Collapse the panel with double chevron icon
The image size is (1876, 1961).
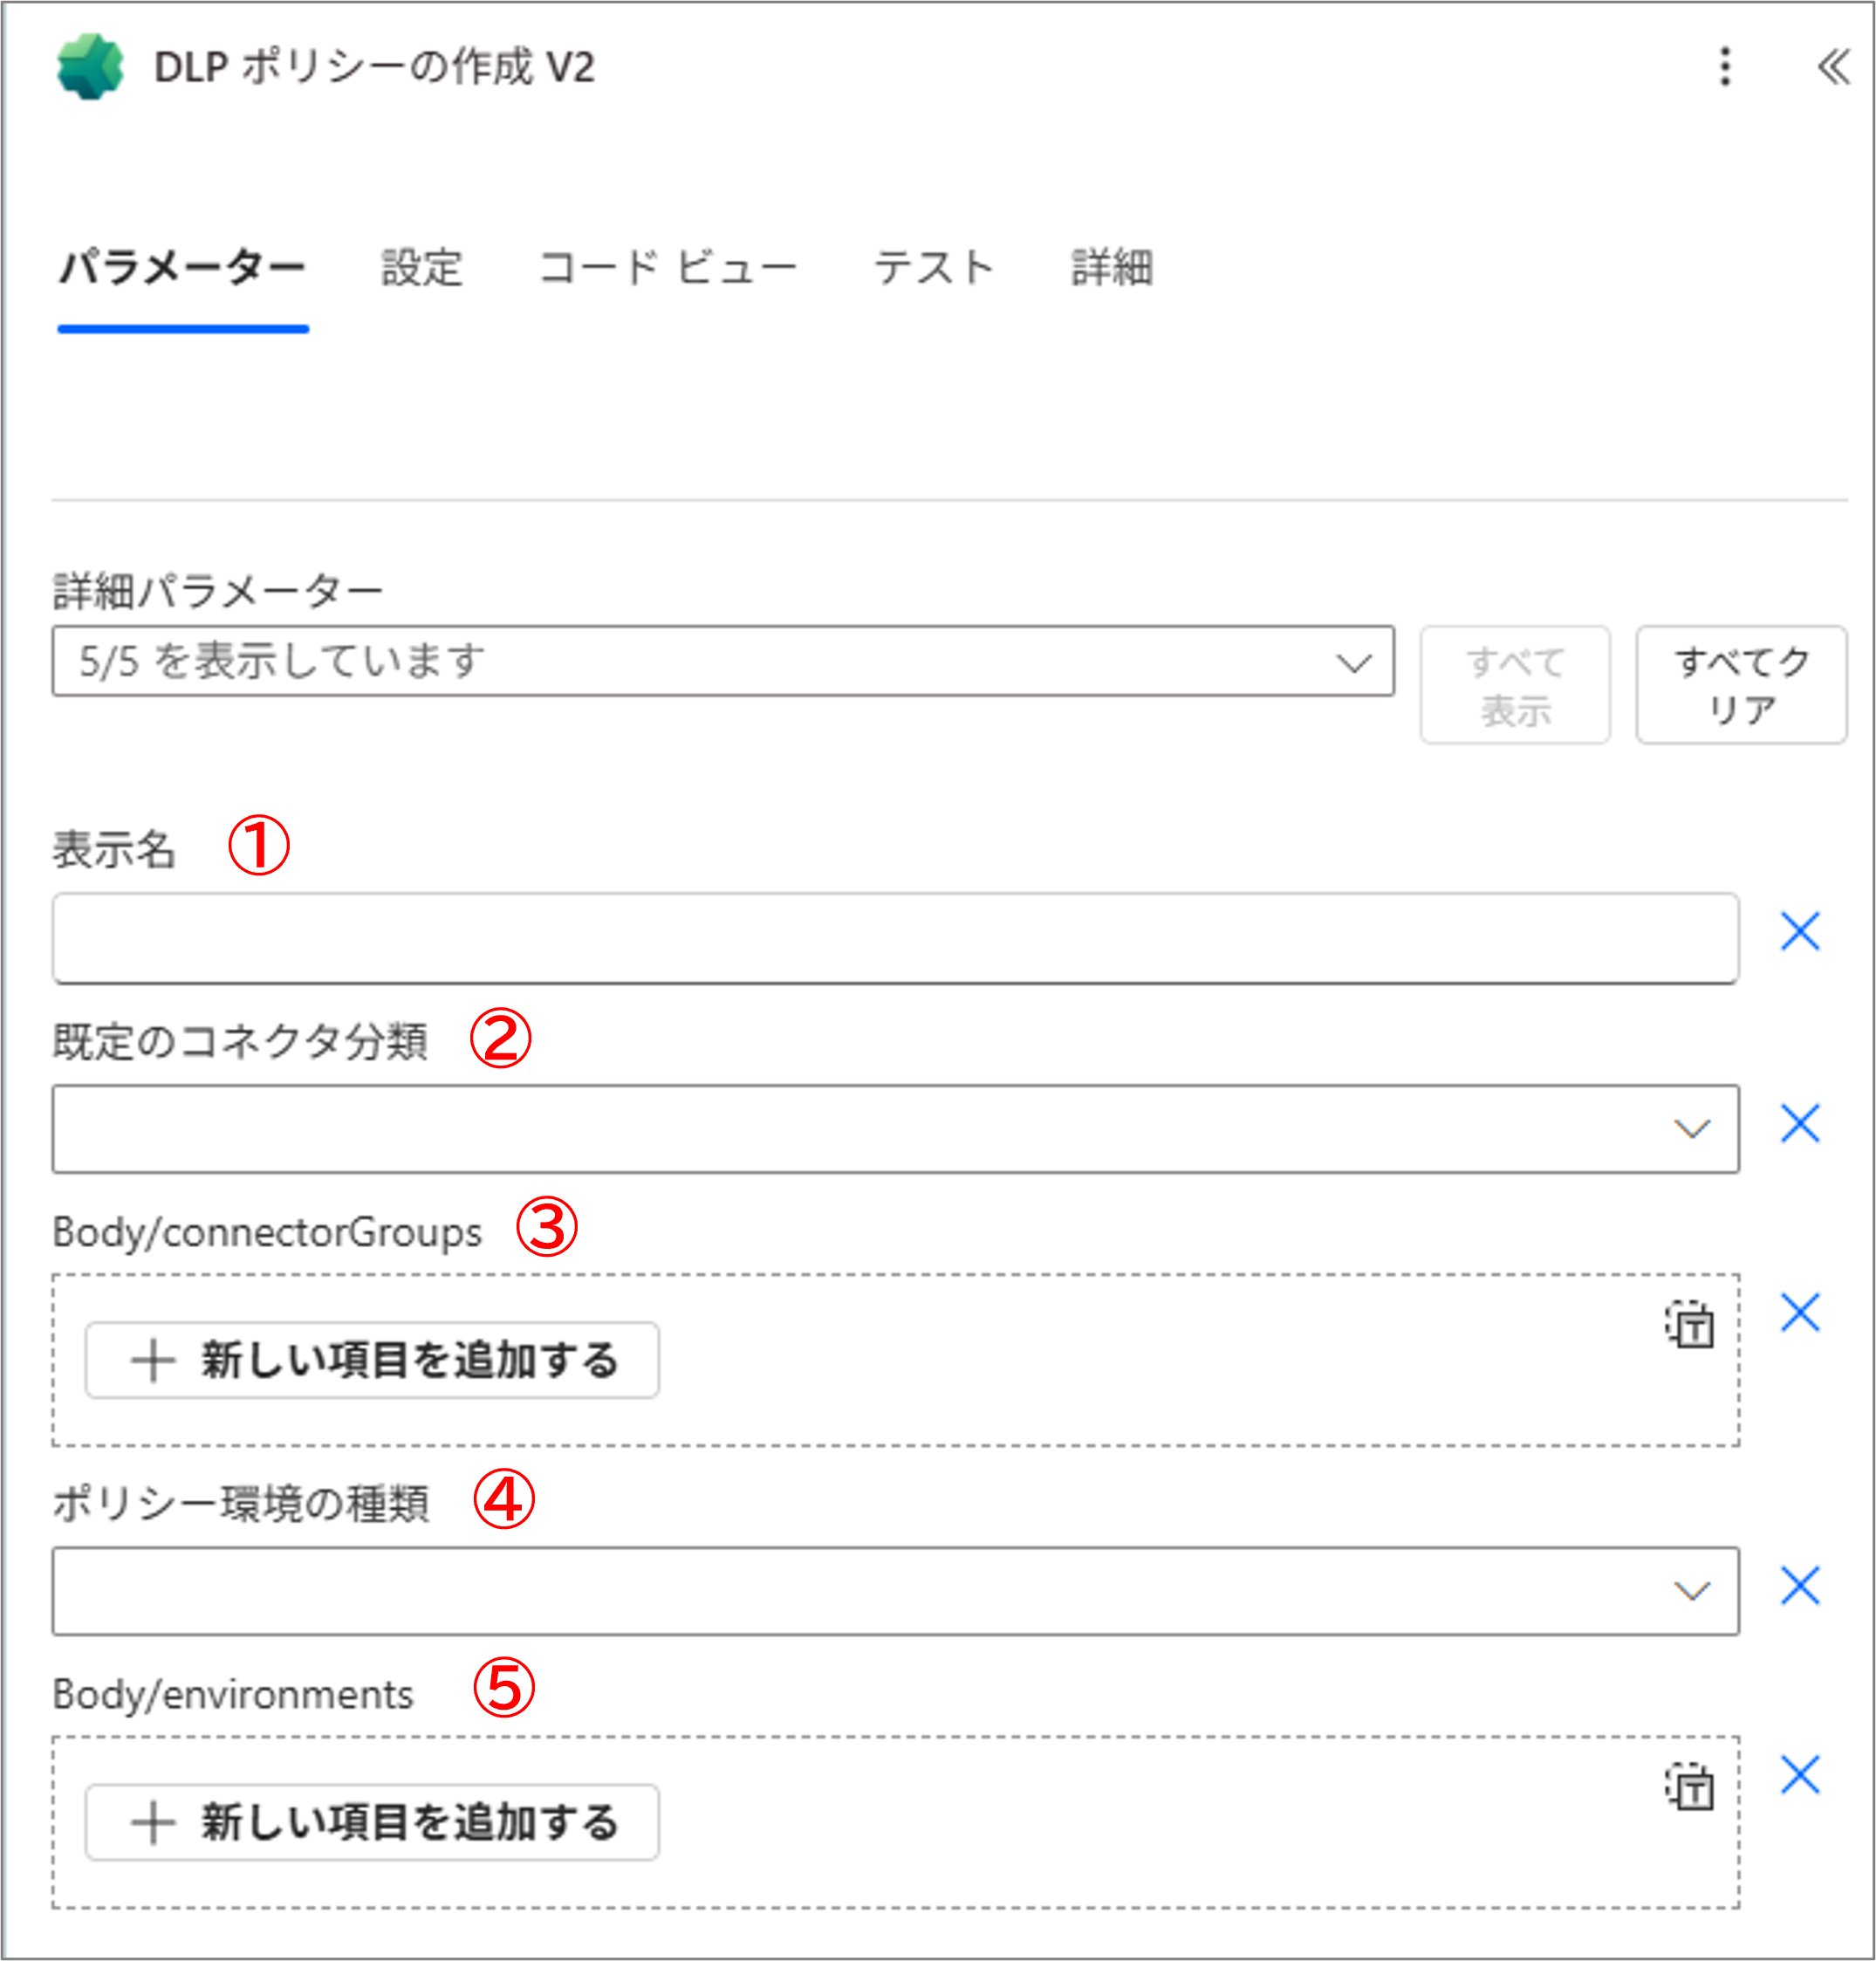[1833, 67]
